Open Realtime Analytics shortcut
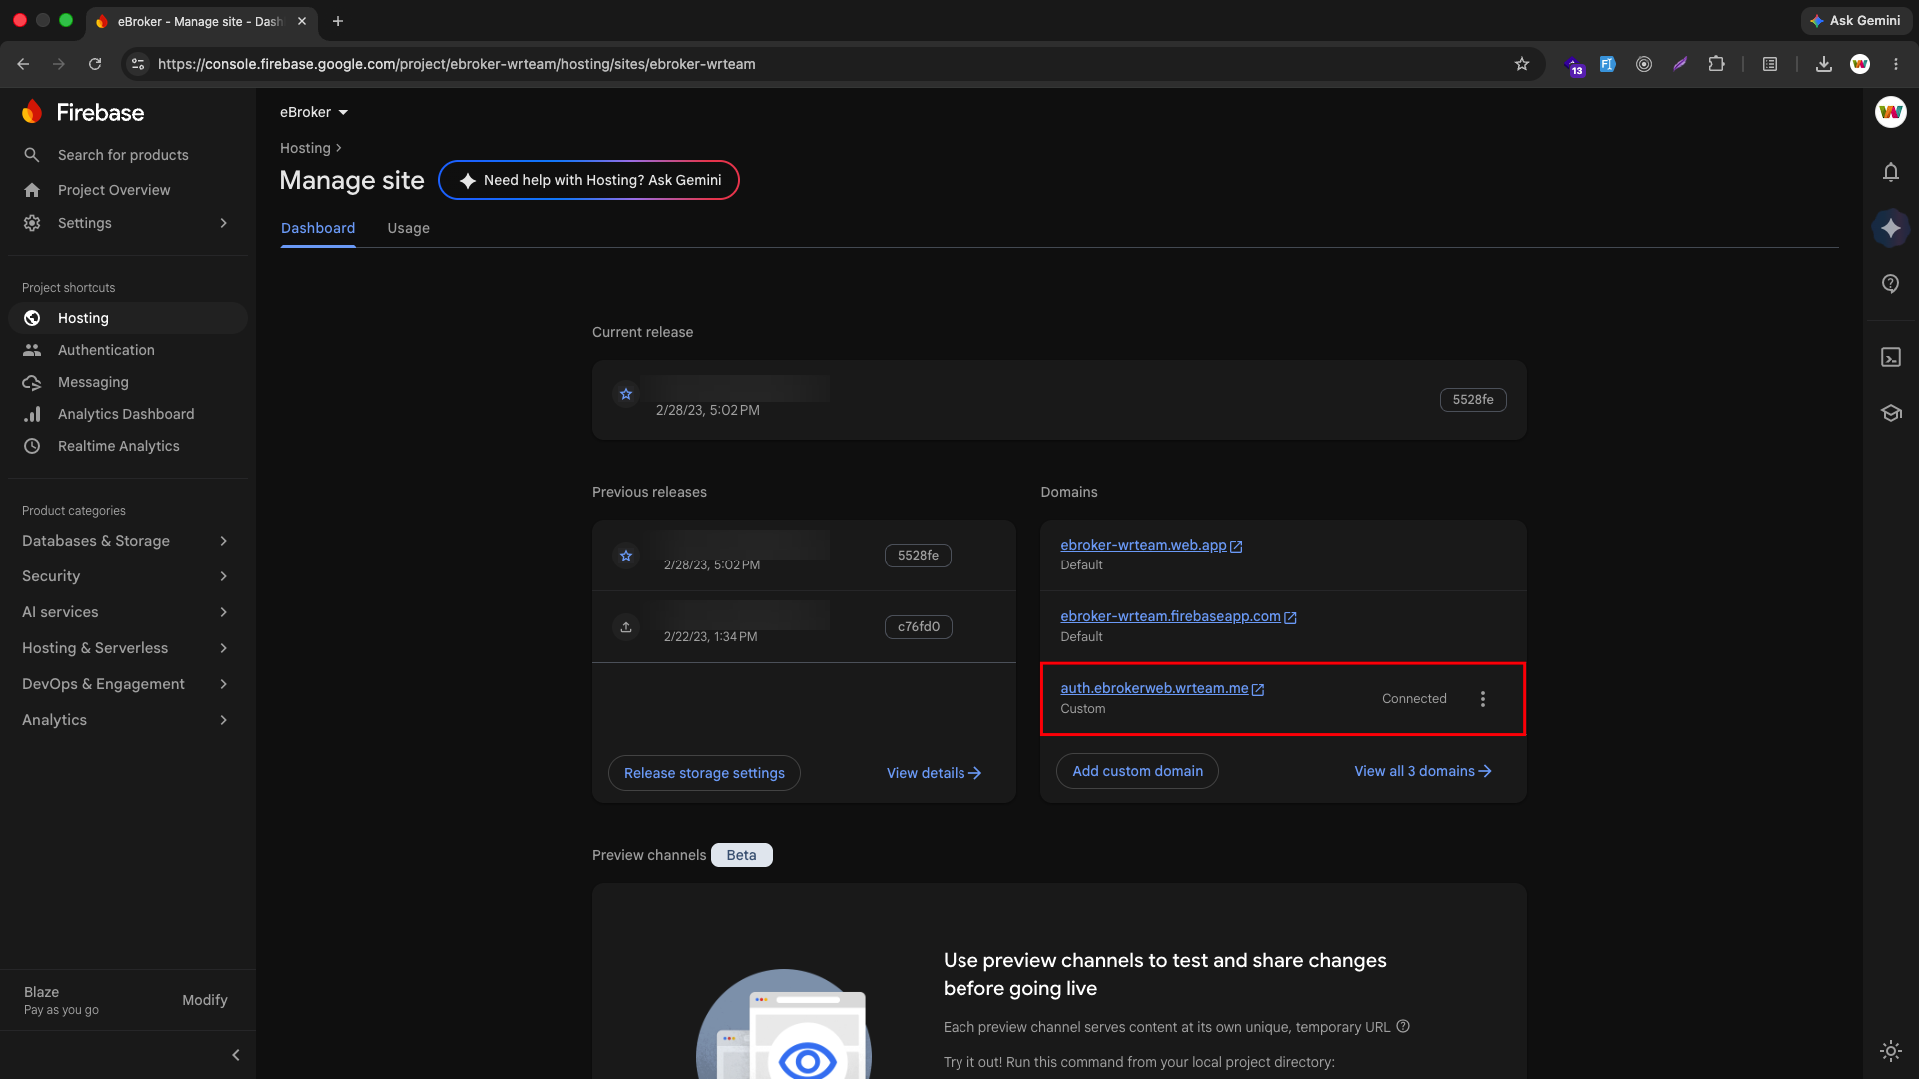The height and width of the screenshot is (1079, 1919). tap(128, 446)
